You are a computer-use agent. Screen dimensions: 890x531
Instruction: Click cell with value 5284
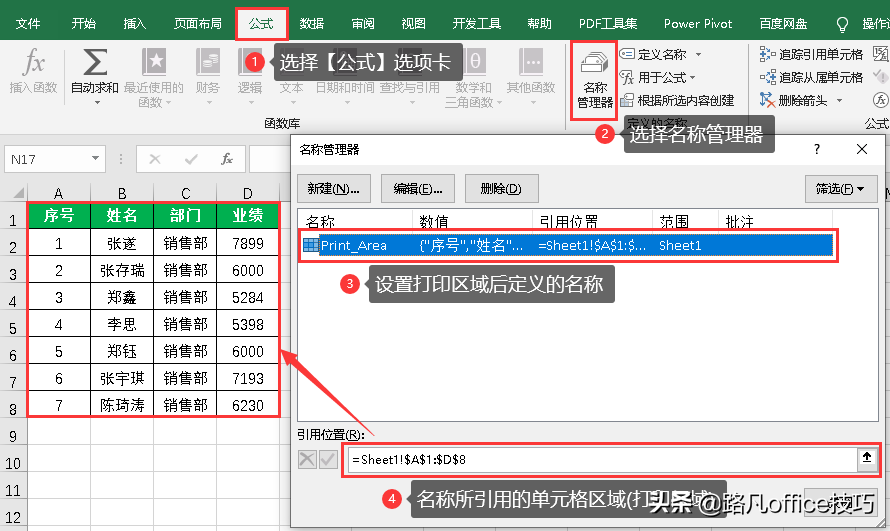click(x=247, y=297)
